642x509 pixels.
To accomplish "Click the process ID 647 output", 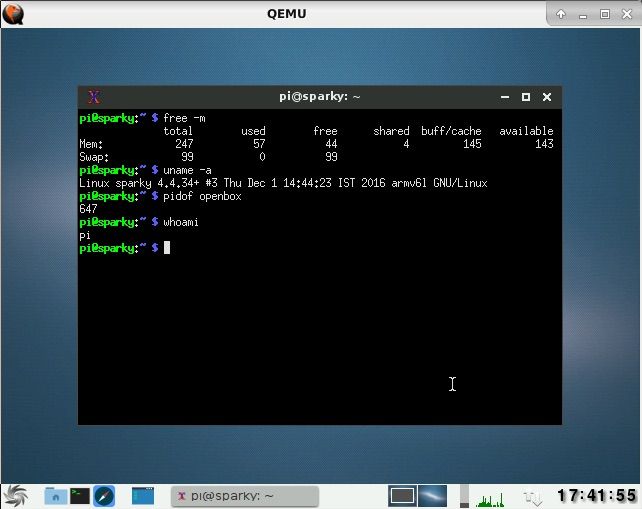I will point(88,209).
